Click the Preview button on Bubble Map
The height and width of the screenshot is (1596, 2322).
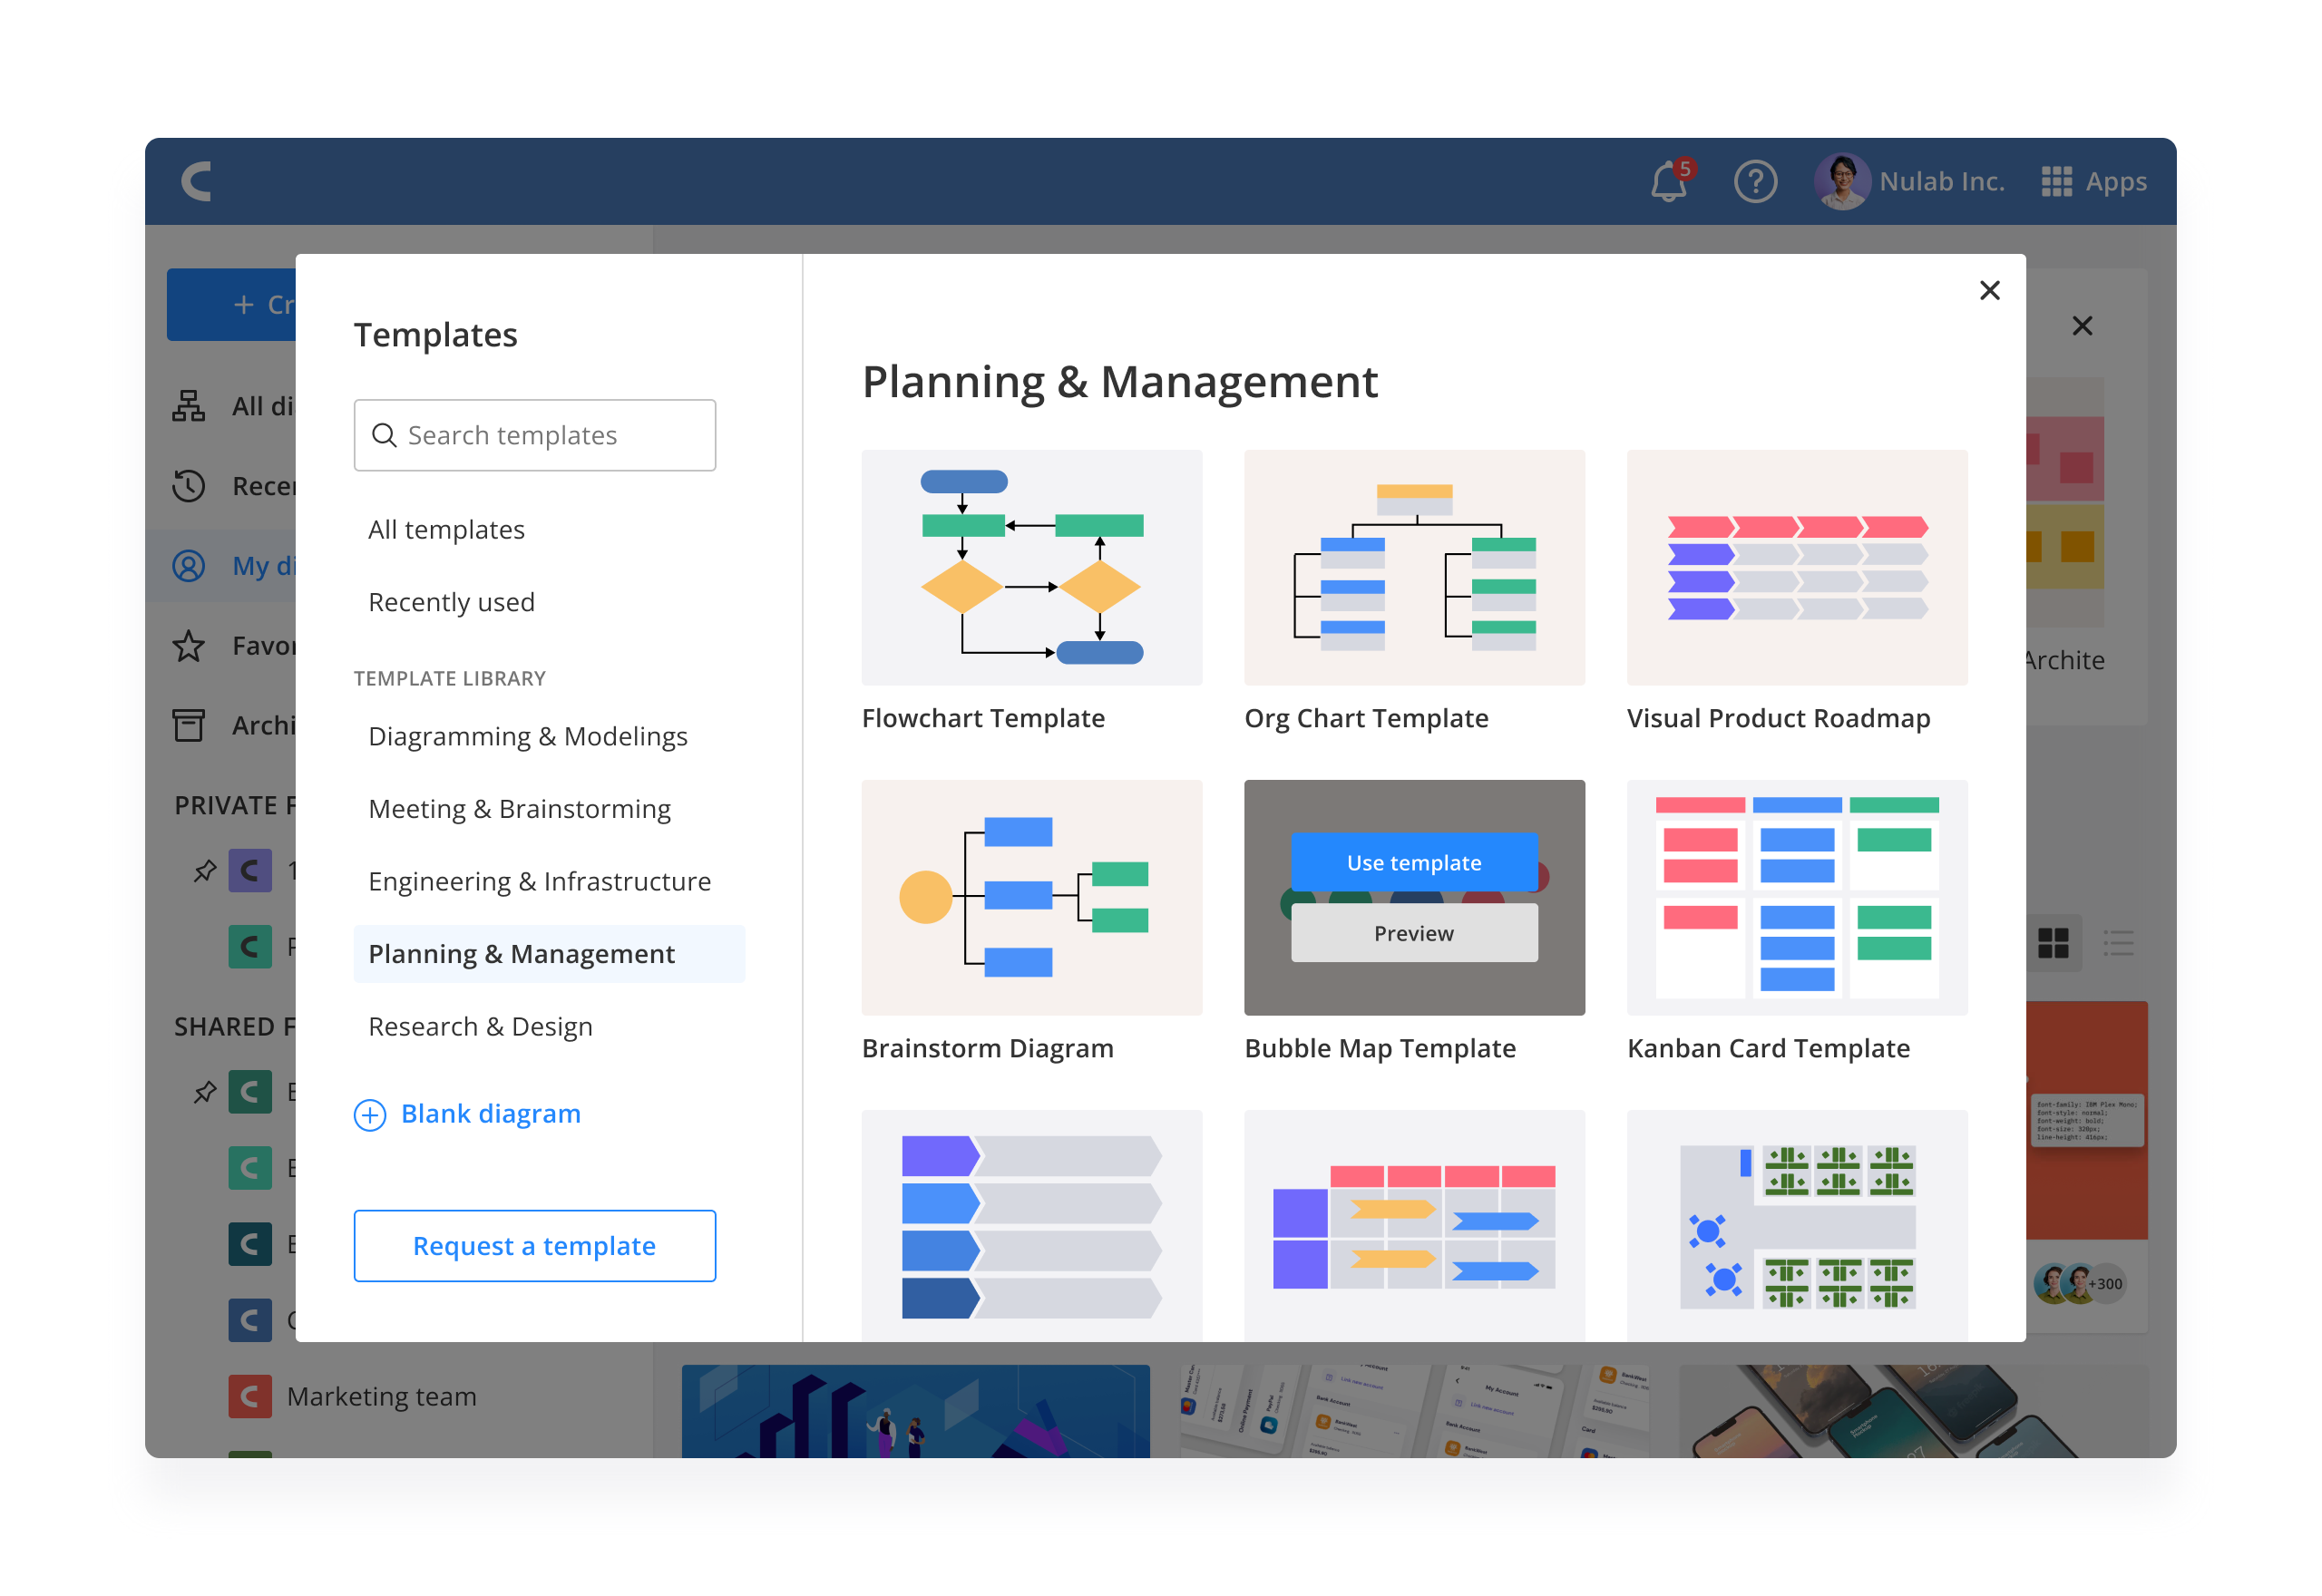click(x=1413, y=933)
